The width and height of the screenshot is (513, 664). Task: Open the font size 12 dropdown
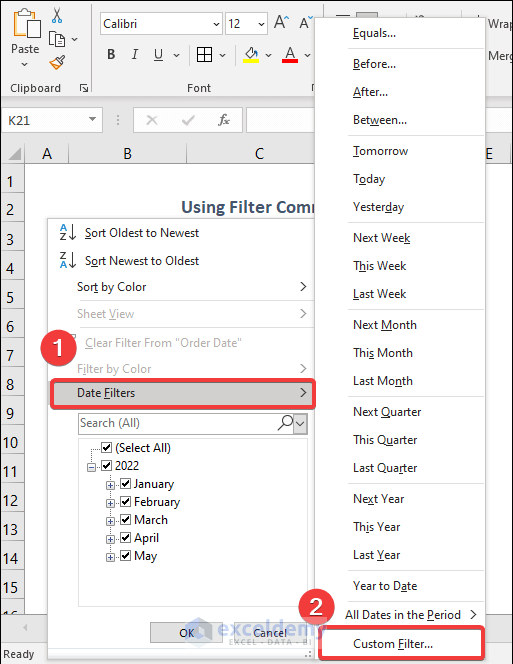(x=261, y=24)
